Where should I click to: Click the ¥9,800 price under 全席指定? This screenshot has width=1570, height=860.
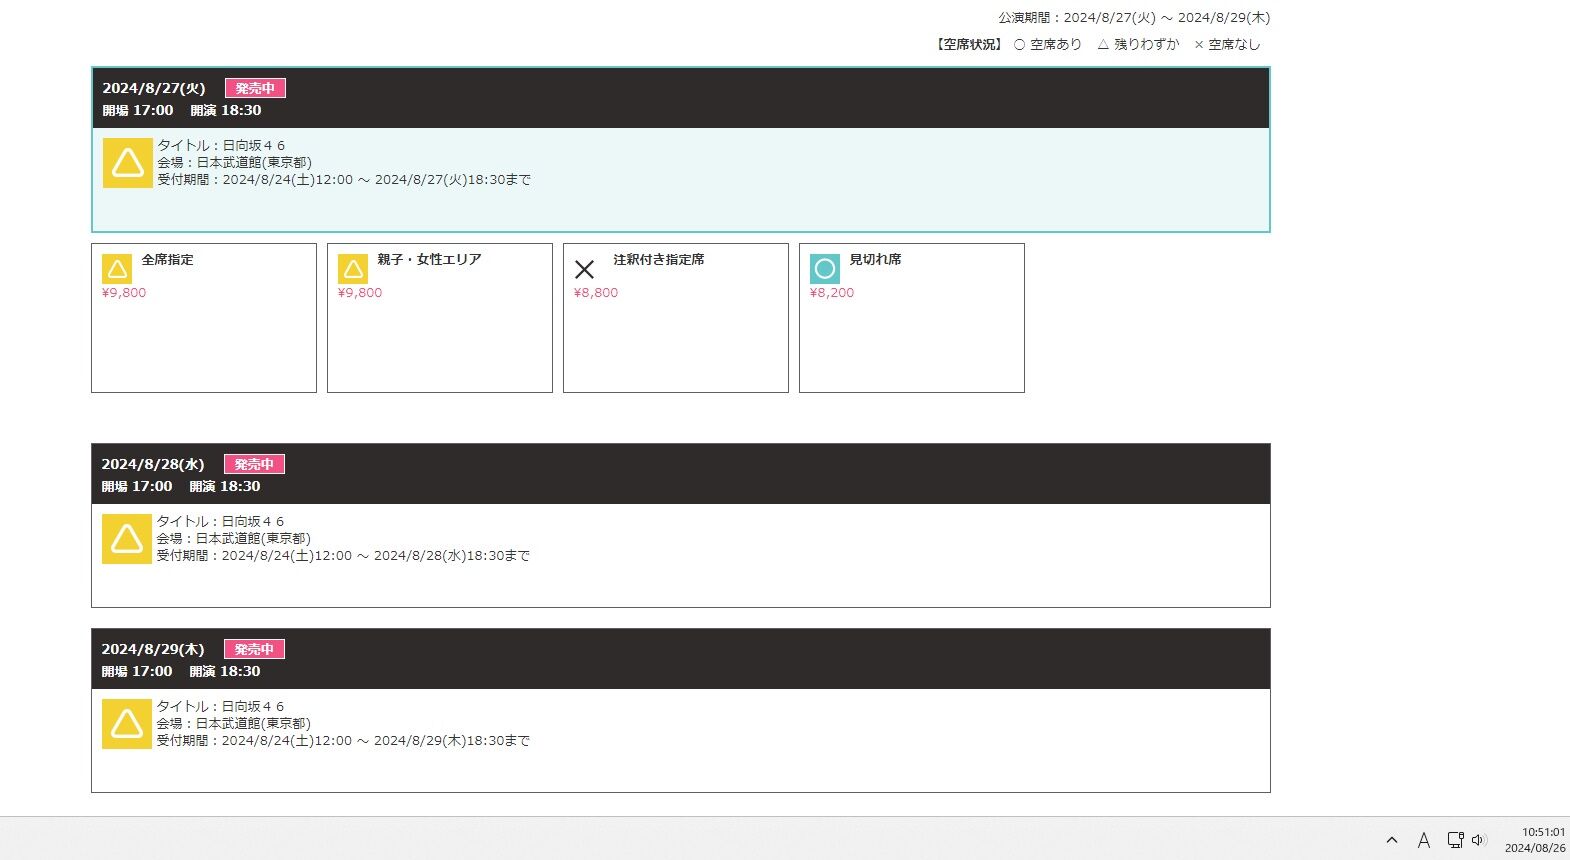pyautogui.click(x=124, y=293)
